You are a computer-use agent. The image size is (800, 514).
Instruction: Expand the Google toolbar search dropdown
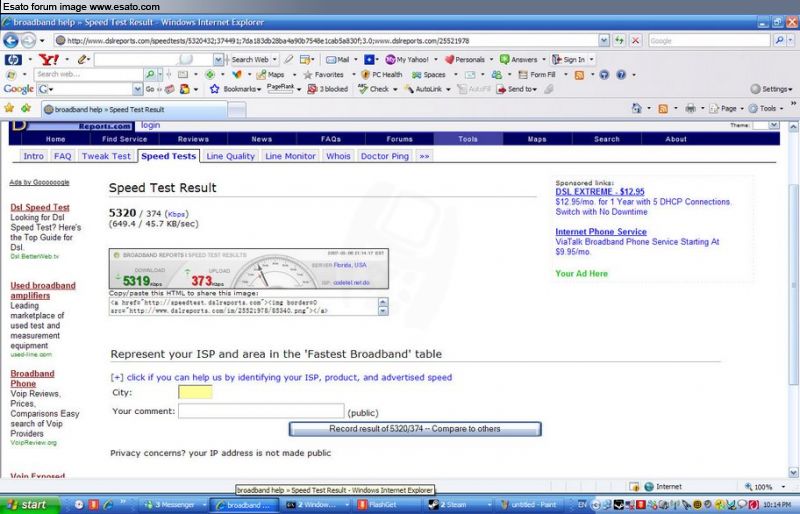pyautogui.click(x=137, y=89)
